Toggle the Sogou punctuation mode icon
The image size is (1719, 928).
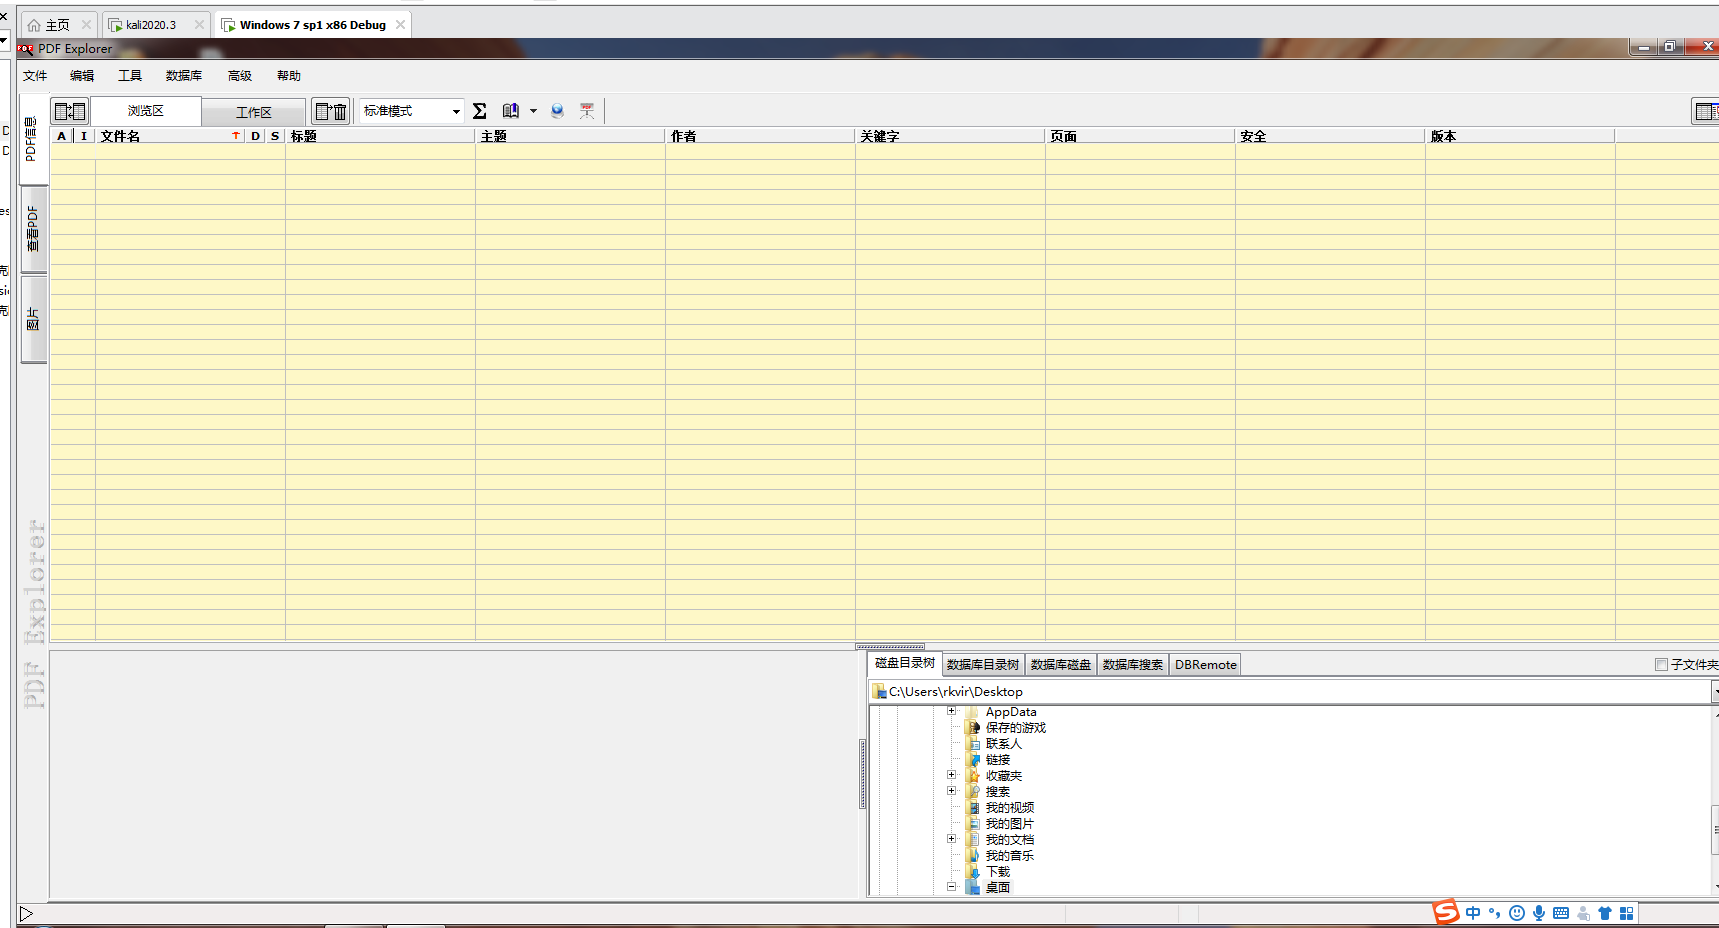point(1495,913)
